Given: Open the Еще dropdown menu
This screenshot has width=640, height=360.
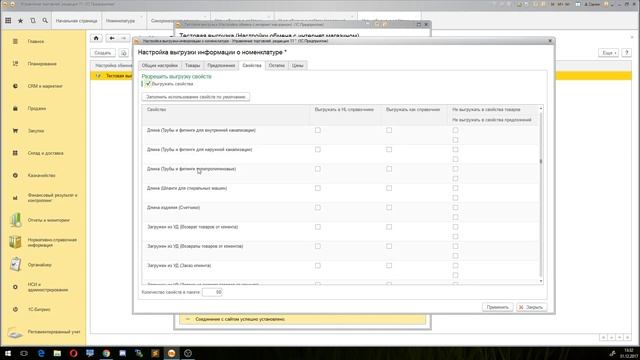Looking at the screenshot, I should tap(608, 53).
